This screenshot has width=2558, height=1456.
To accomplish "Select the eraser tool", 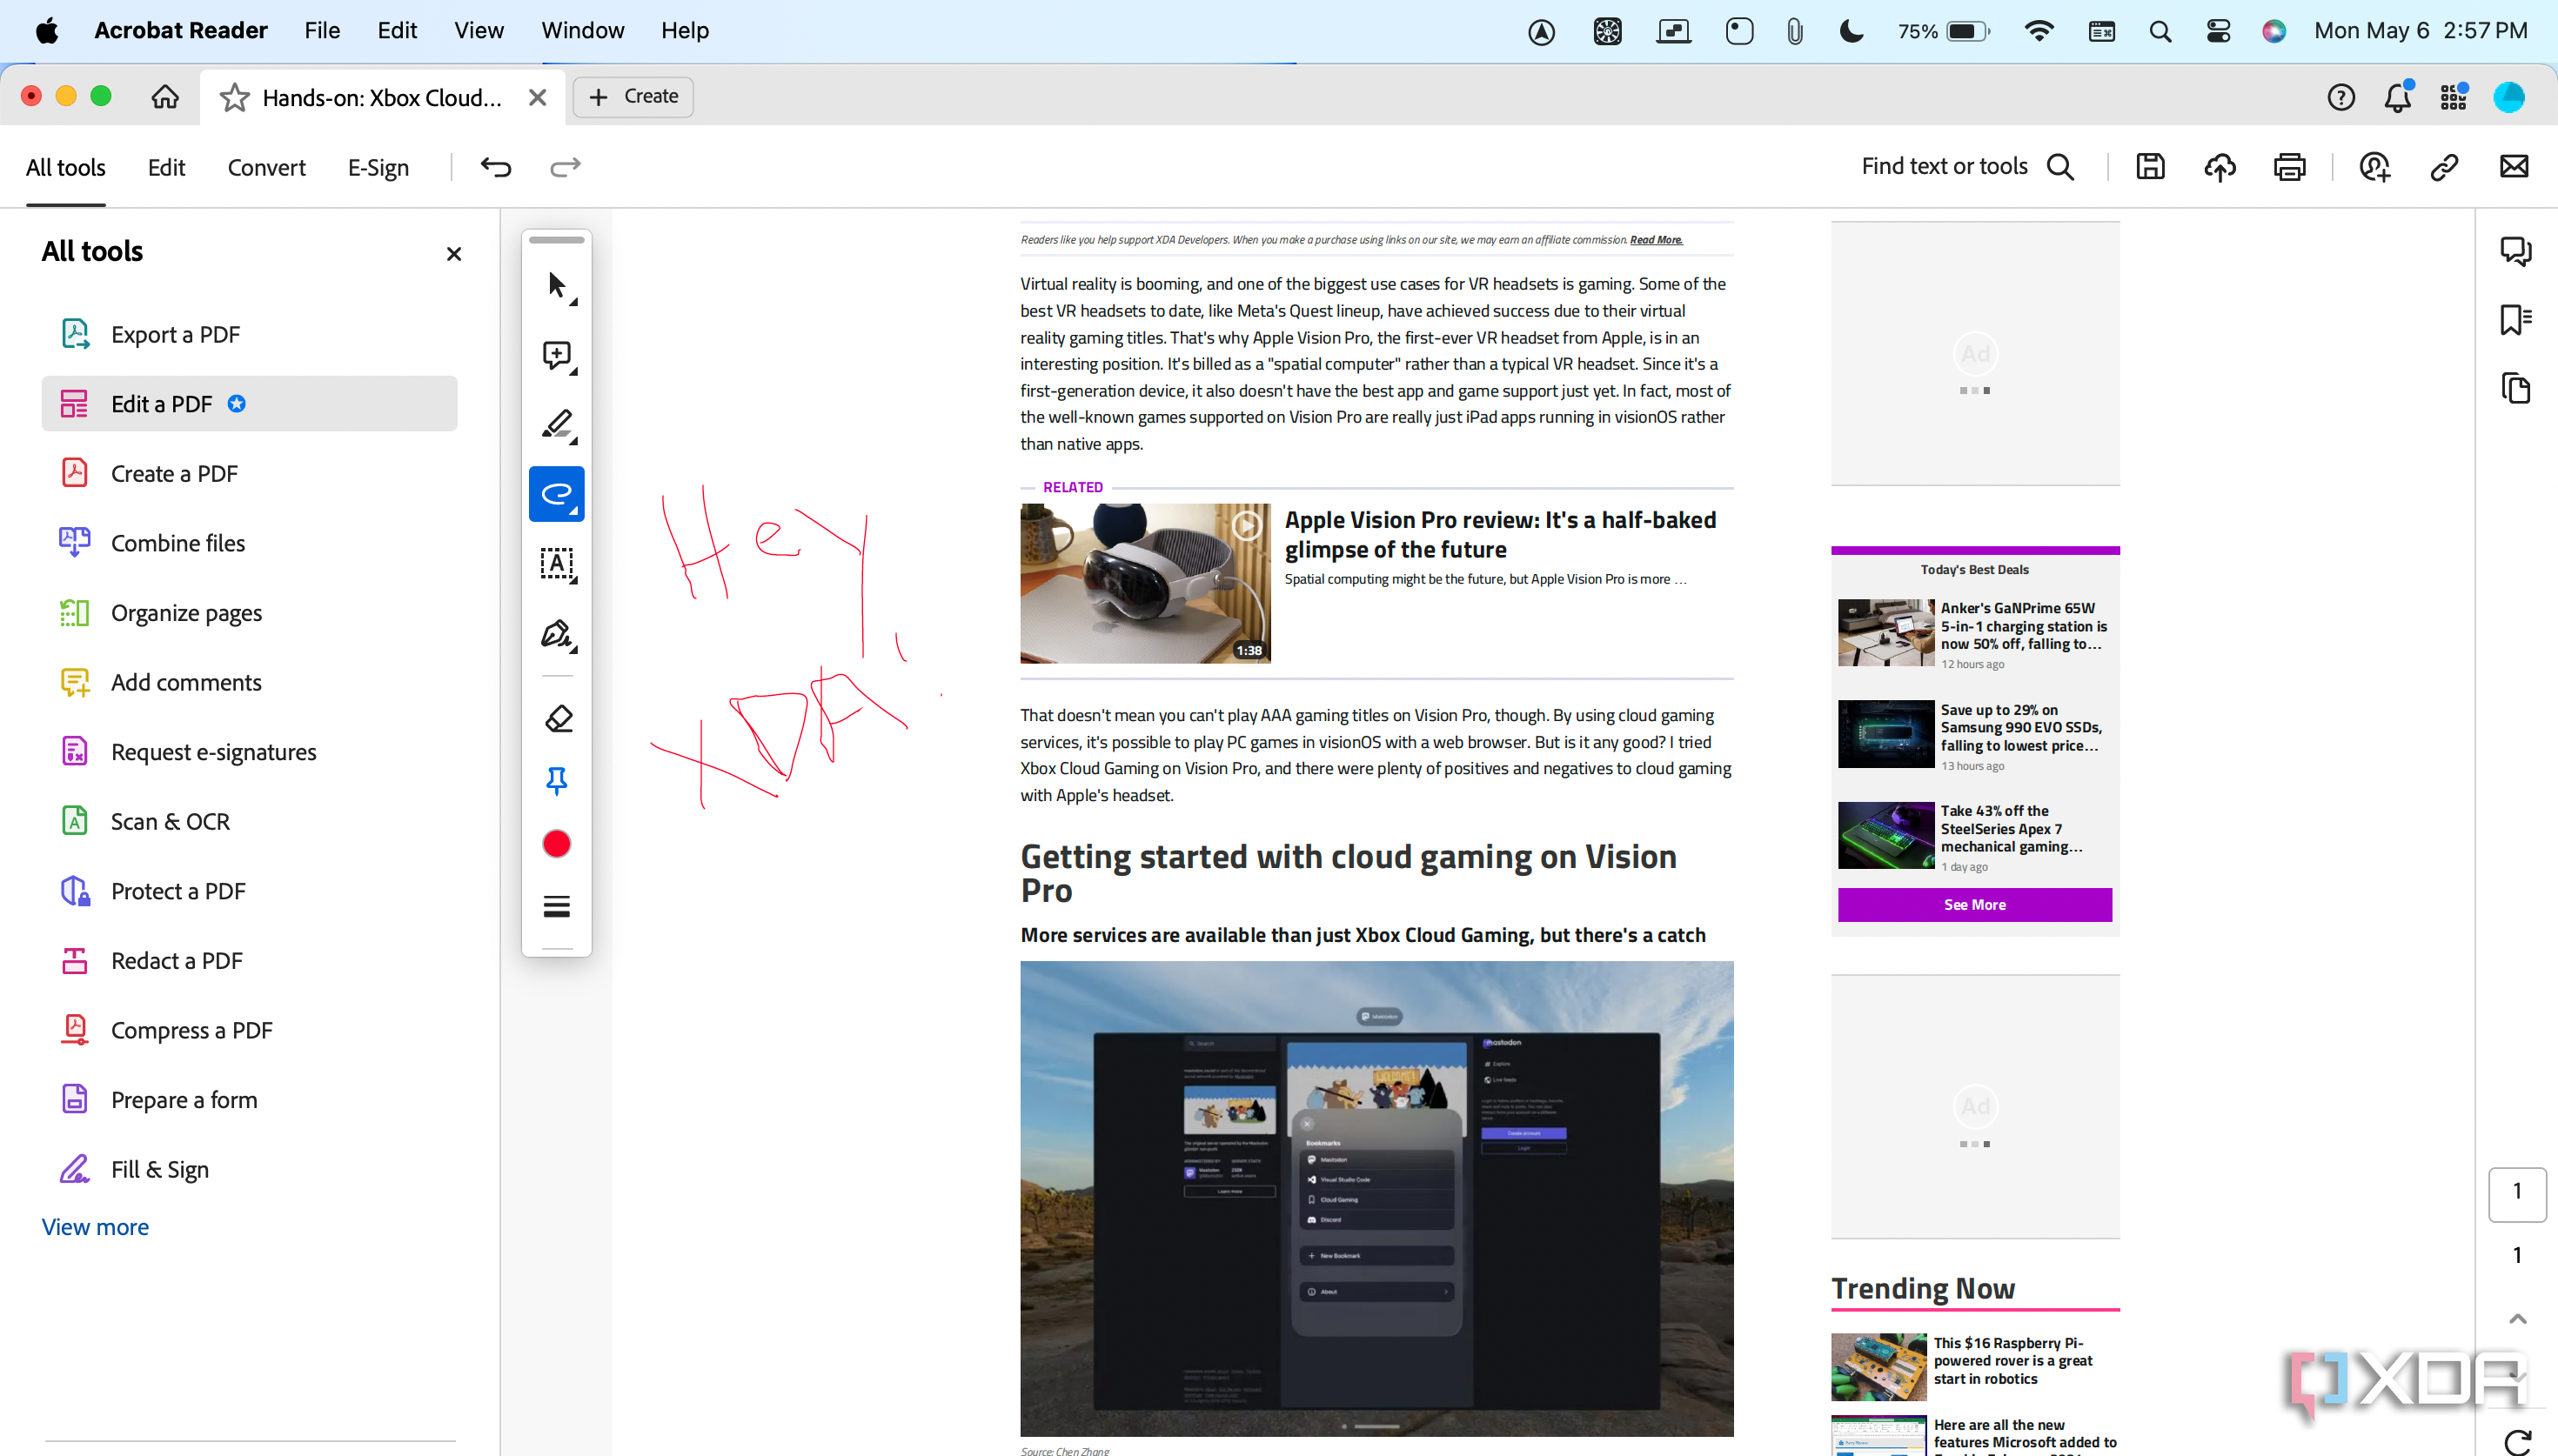I will click(557, 718).
